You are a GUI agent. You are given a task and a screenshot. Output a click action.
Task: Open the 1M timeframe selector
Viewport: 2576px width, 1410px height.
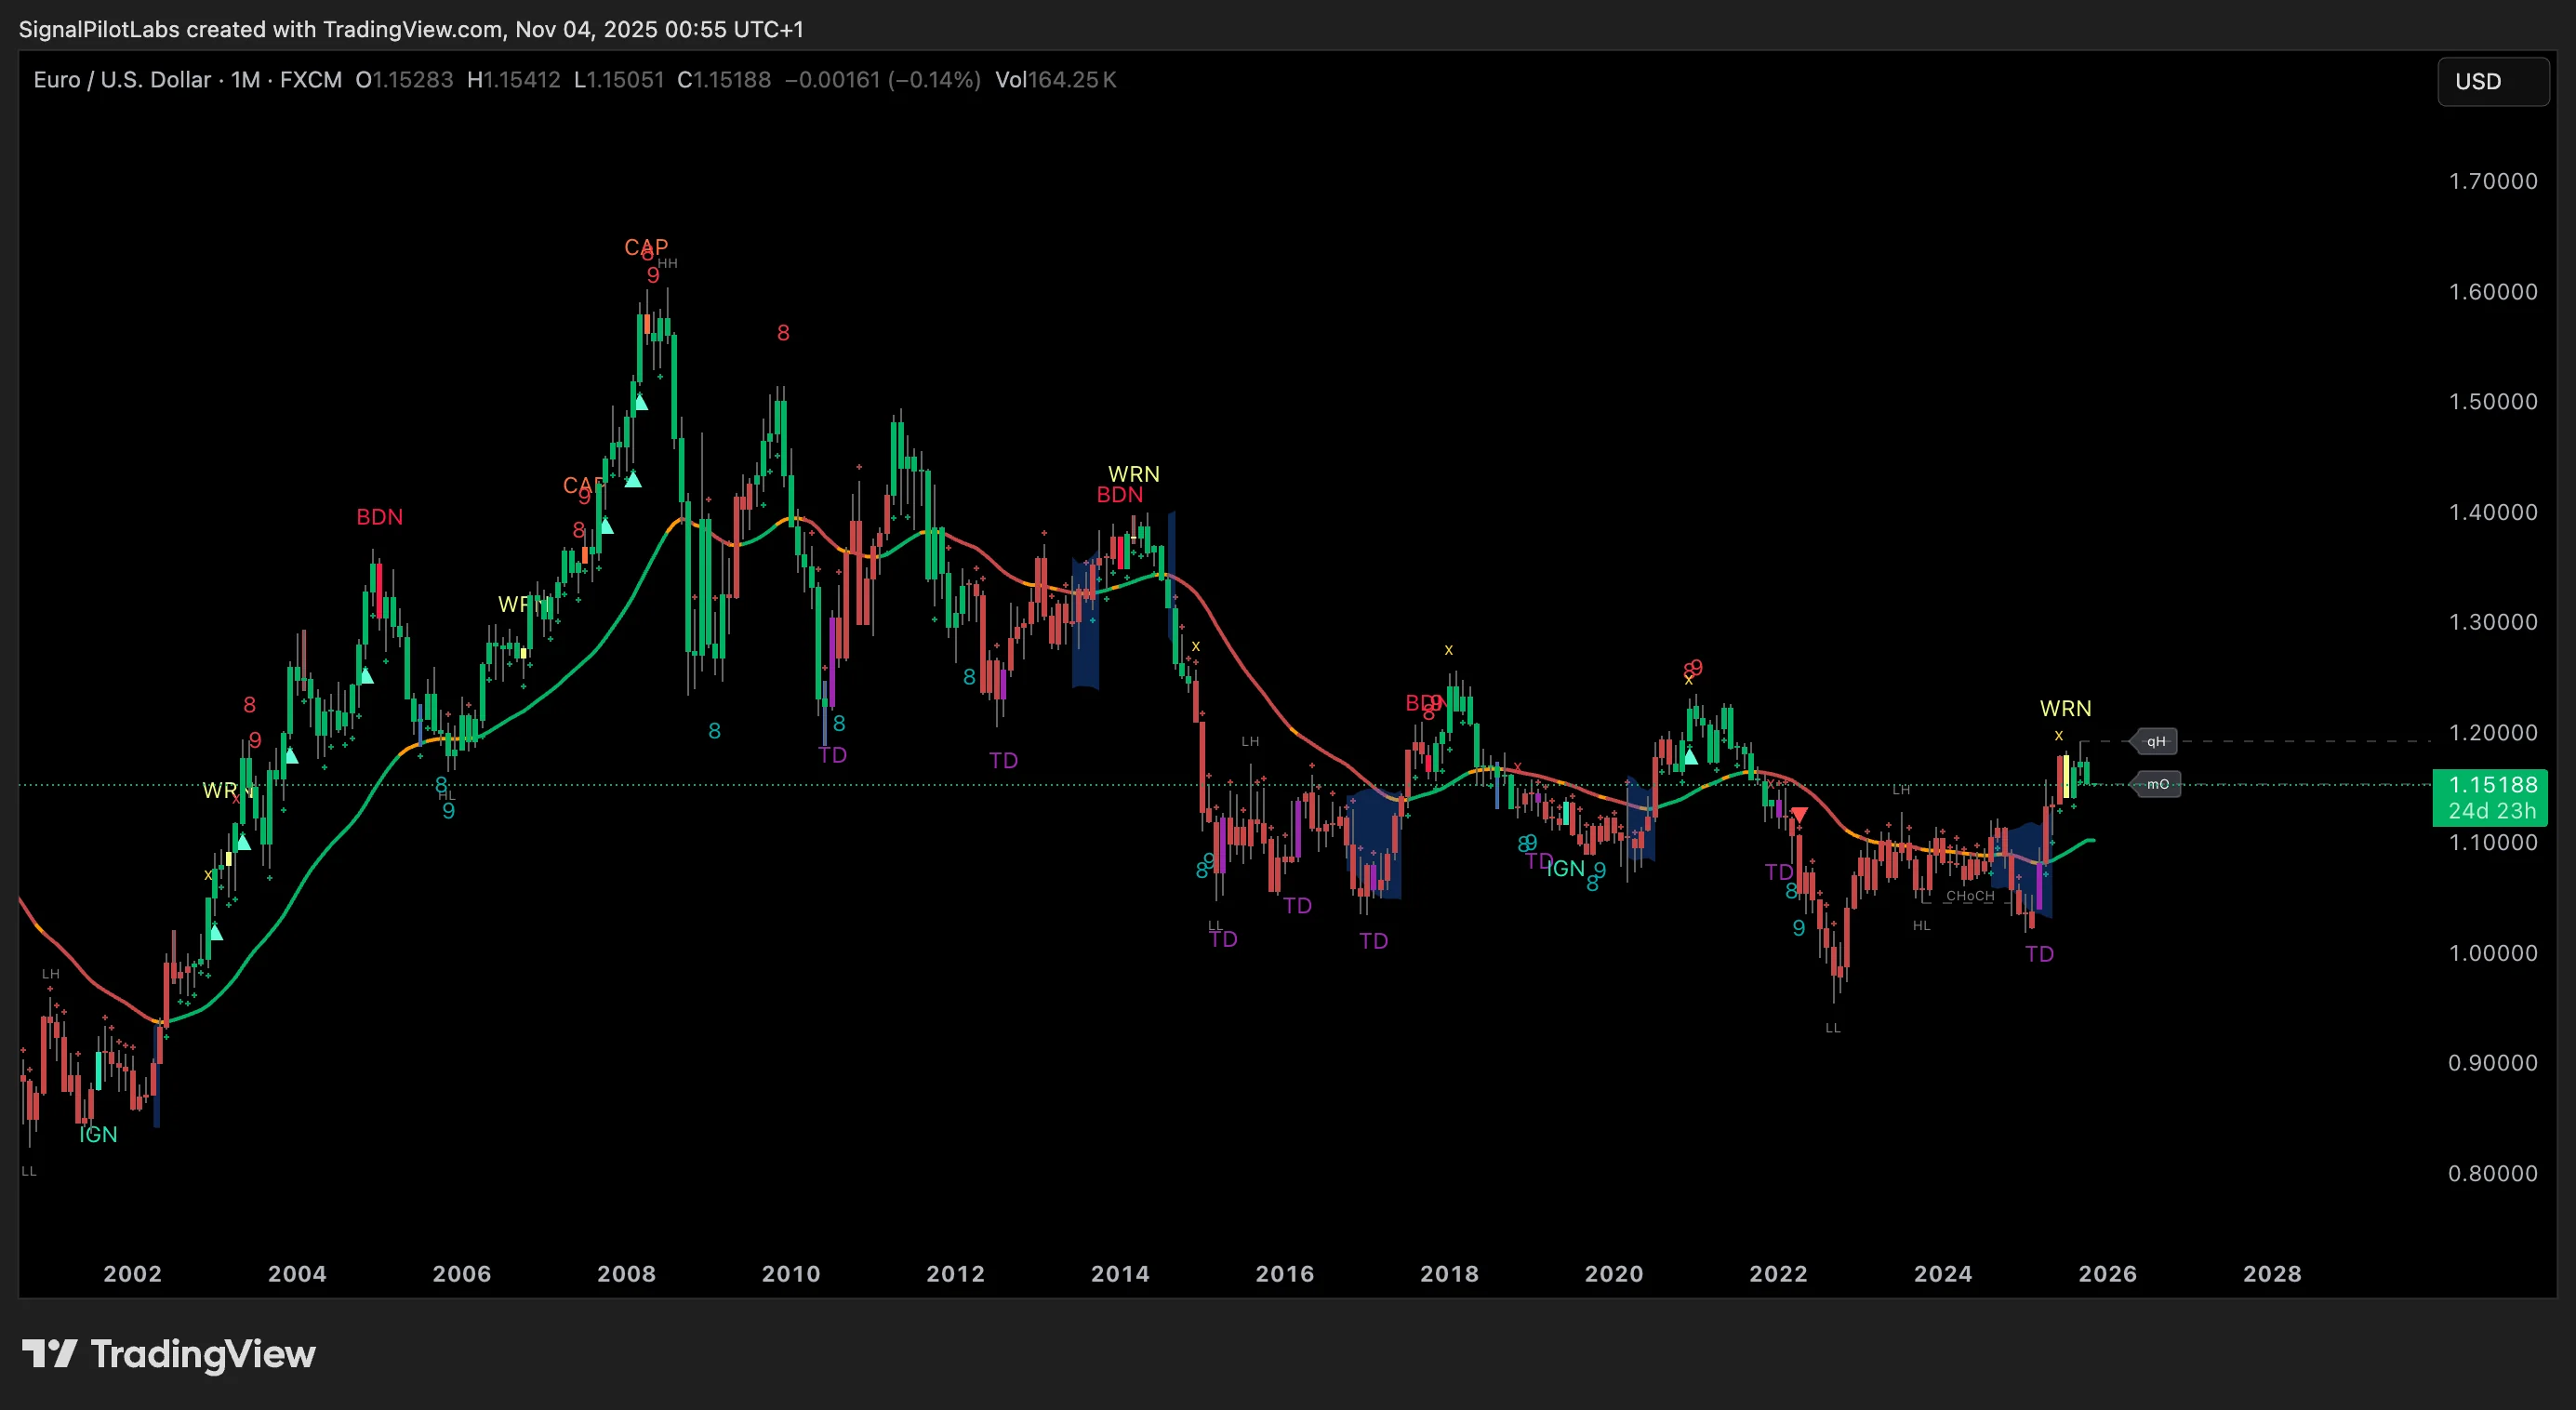click(x=243, y=80)
